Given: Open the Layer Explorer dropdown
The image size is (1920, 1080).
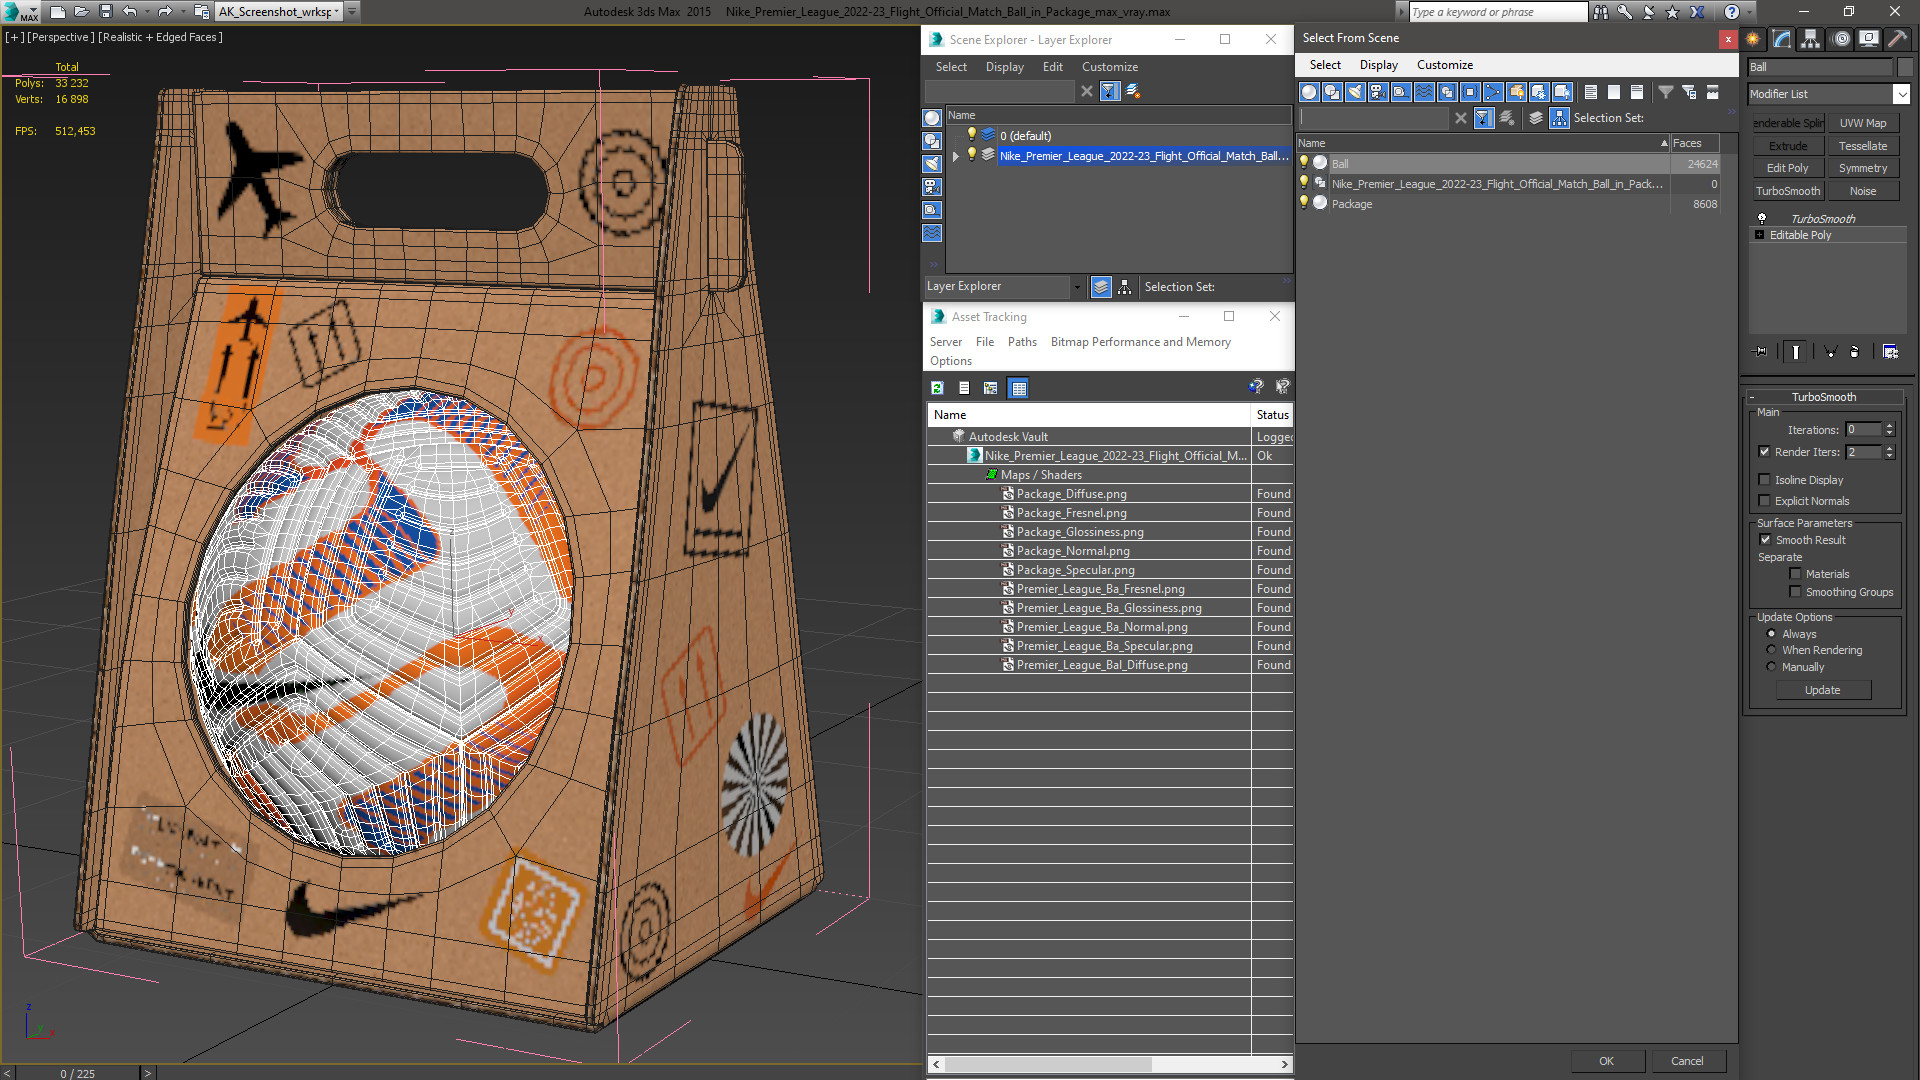Looking at the screenshot, I should [1077, 287].
